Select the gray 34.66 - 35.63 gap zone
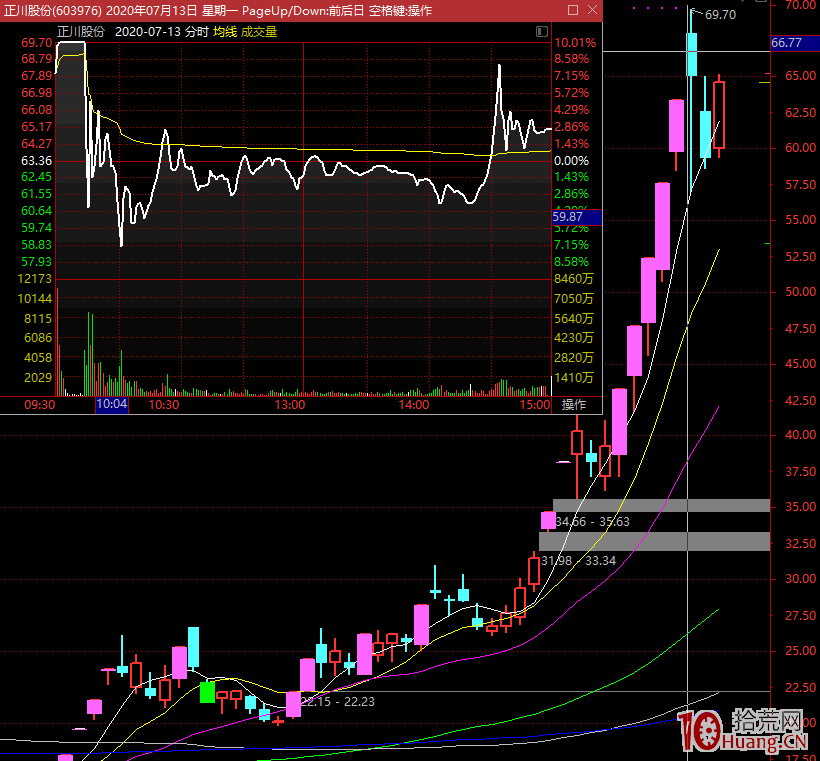The image size is (820, 761). (x=661, y=506)
